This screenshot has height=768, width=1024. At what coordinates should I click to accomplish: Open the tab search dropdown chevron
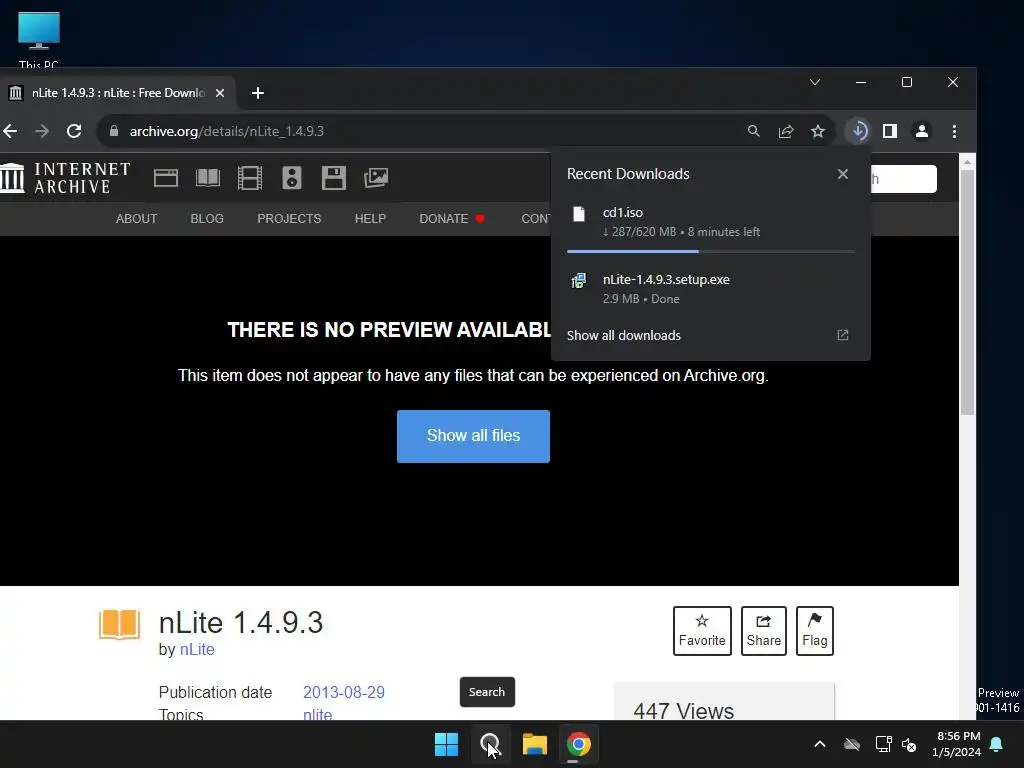[814, 82]
